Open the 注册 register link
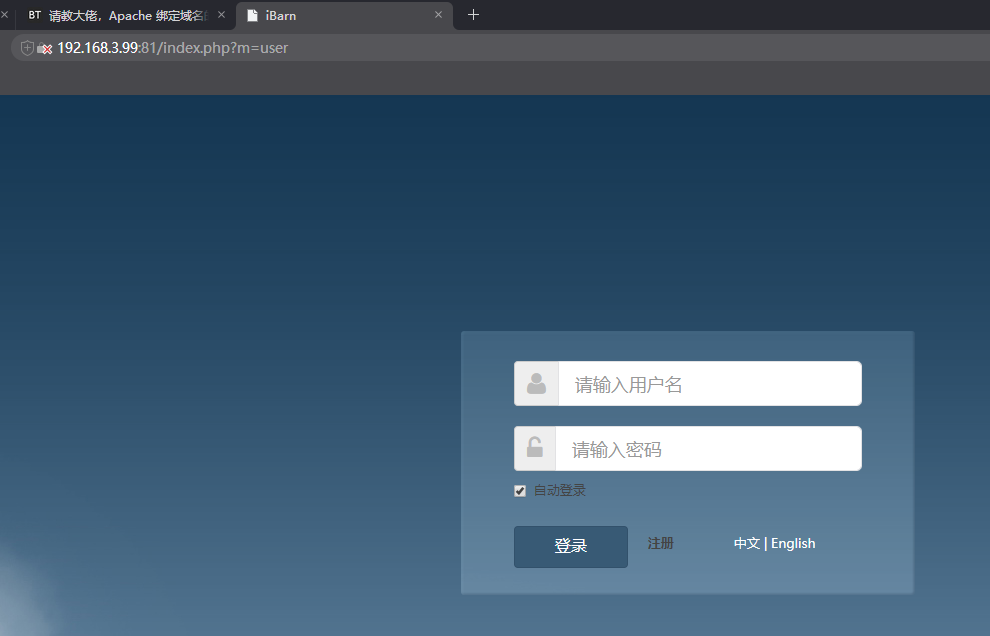 point(660,543)
